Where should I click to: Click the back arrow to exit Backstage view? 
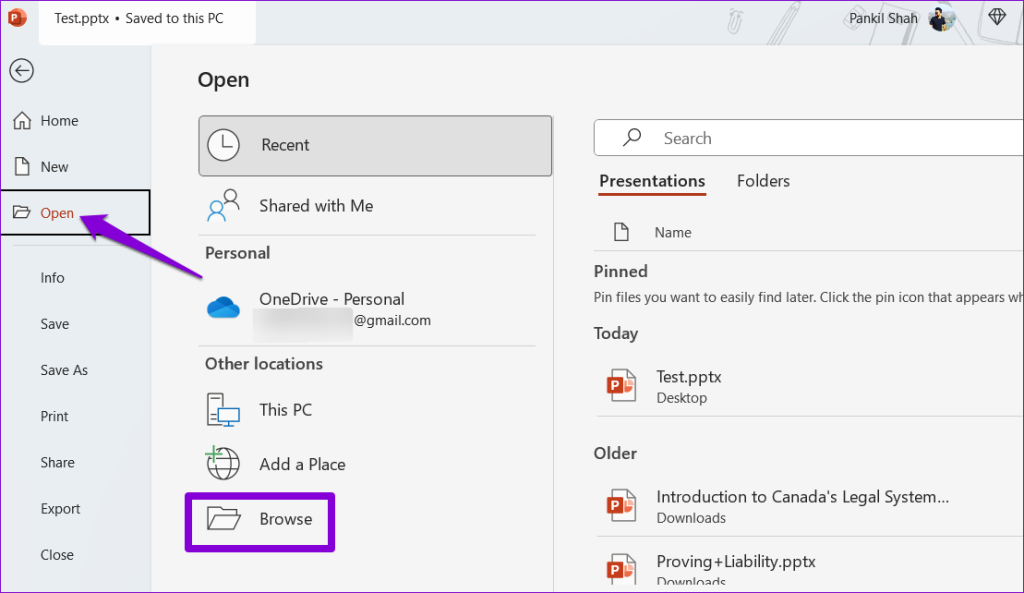[x=21, y=70]
